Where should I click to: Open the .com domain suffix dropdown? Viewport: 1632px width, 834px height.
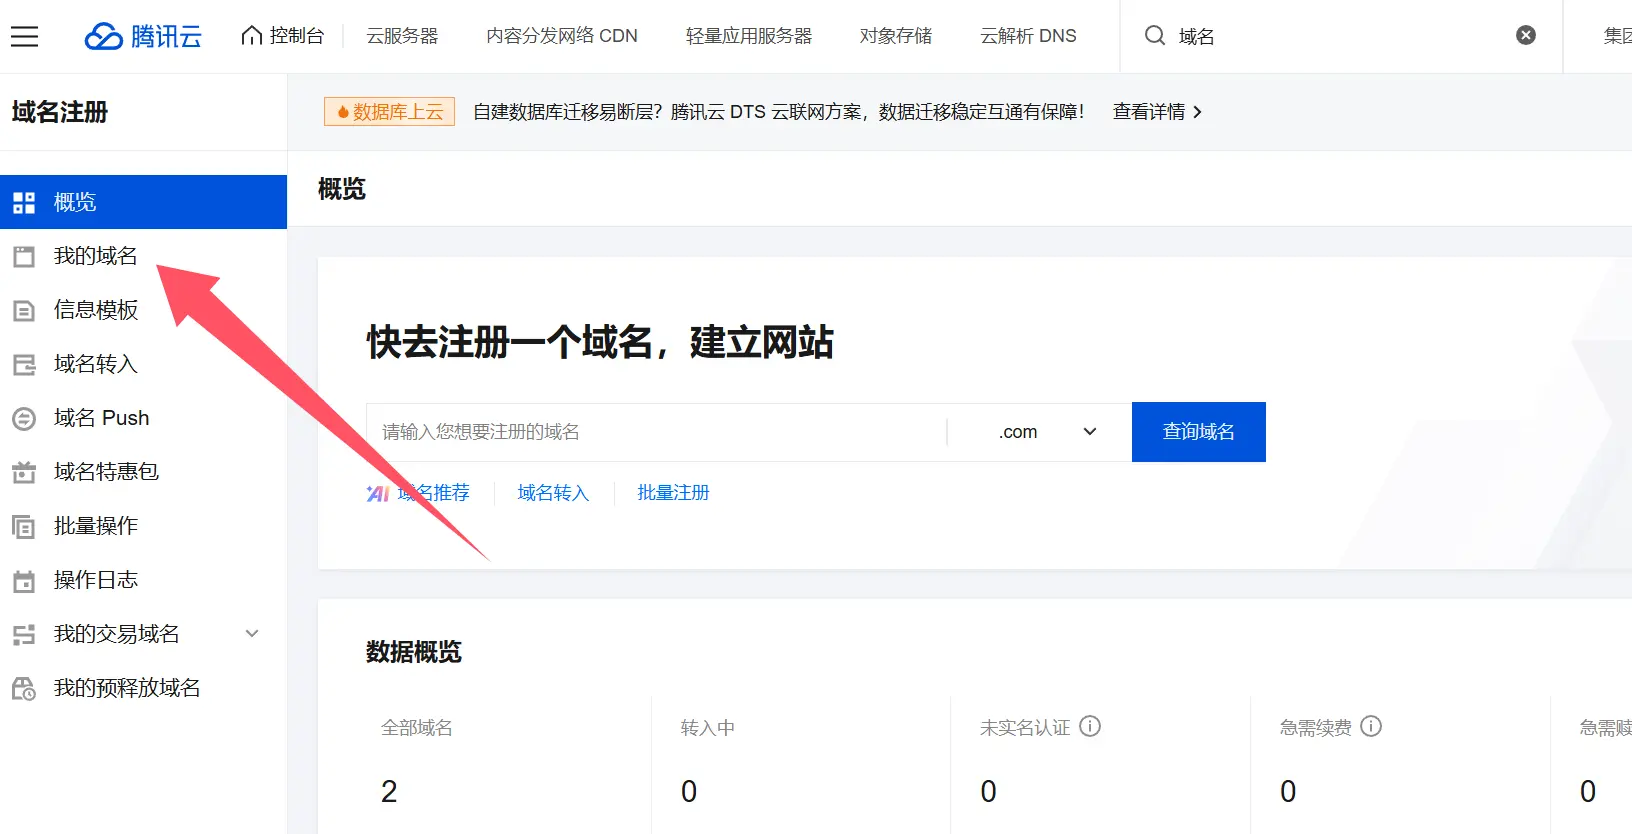click(1046, 432)
